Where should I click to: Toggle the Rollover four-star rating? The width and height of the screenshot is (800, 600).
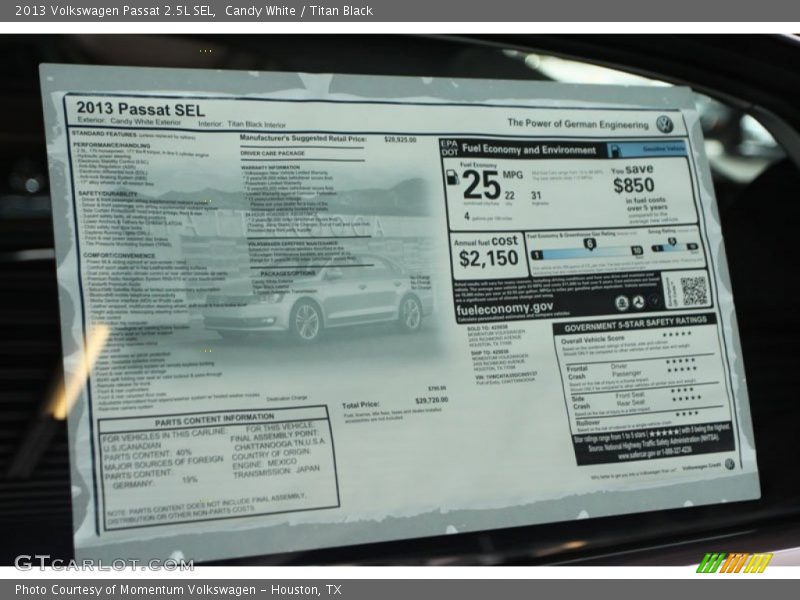(685, 415)
